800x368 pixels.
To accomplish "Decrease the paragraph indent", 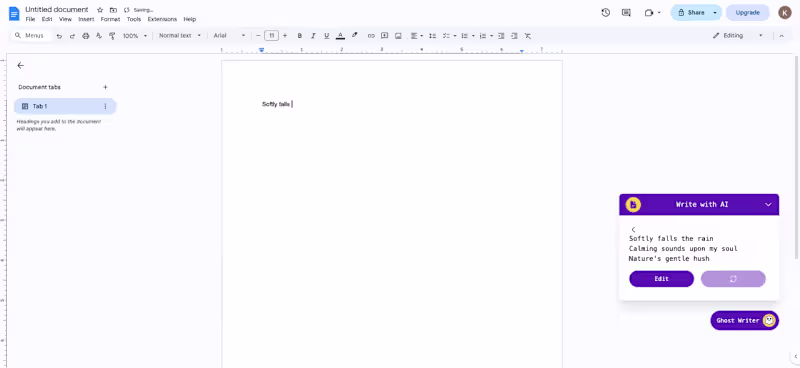I will pos(501,36).
